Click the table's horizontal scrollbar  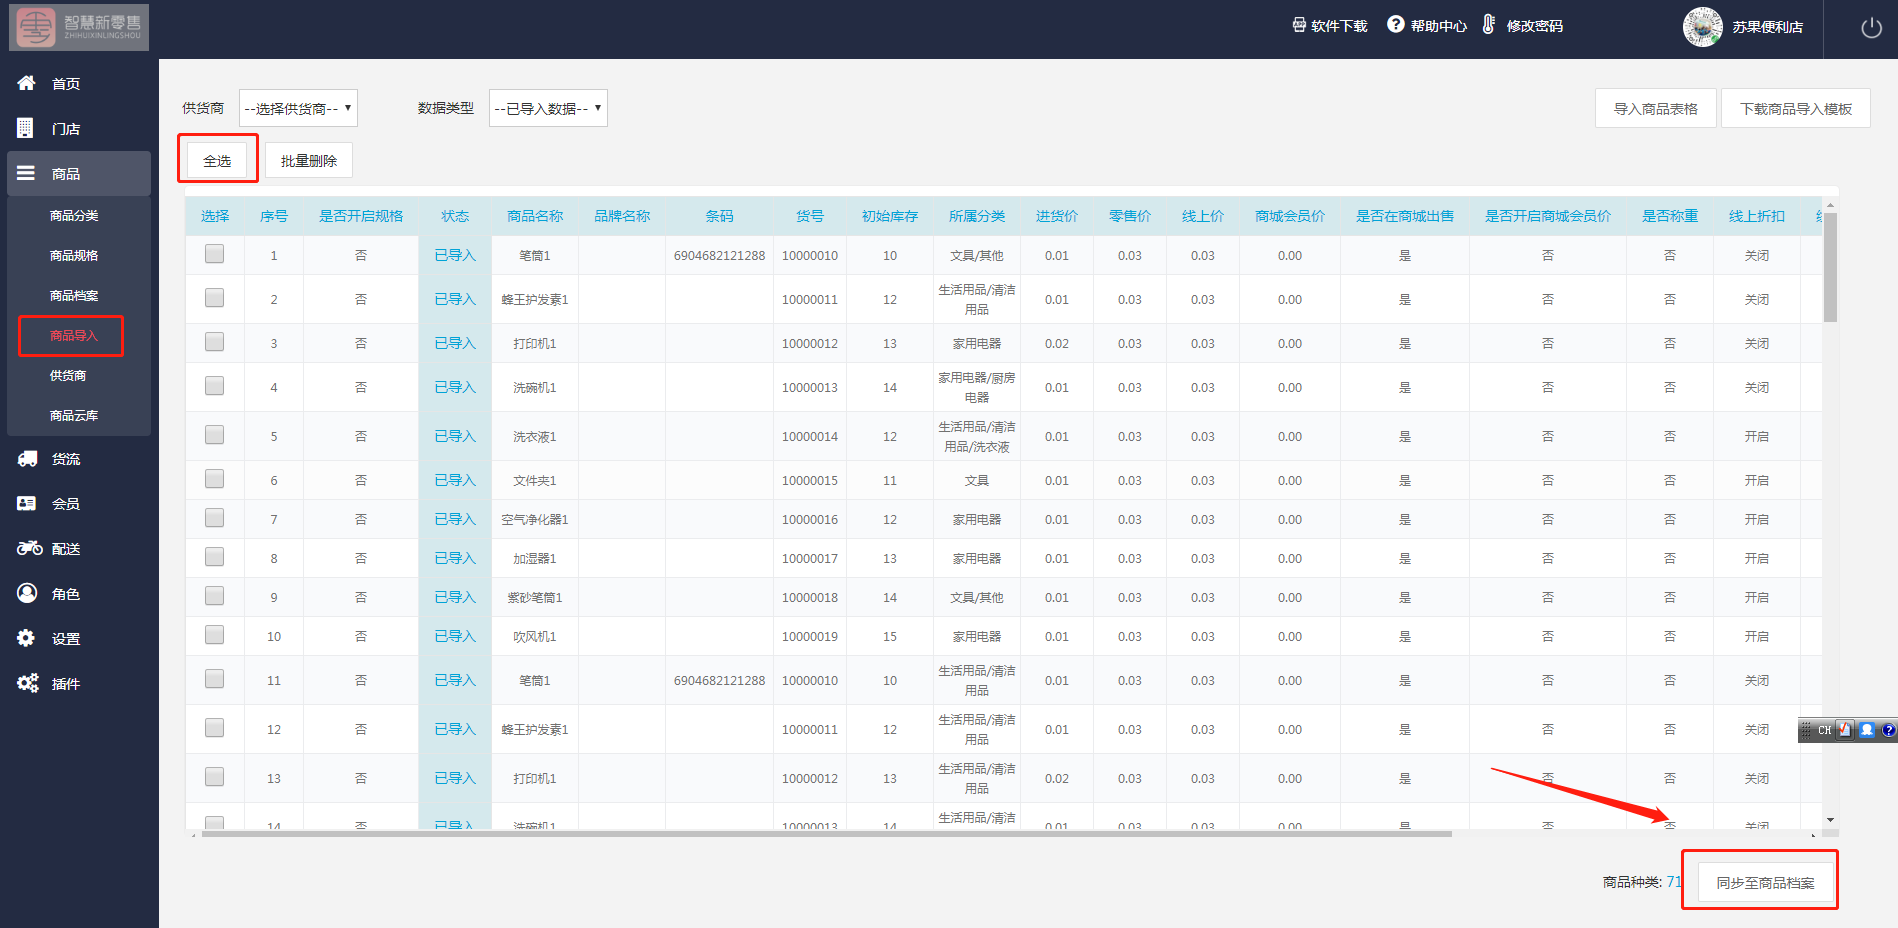pos(827,833)
